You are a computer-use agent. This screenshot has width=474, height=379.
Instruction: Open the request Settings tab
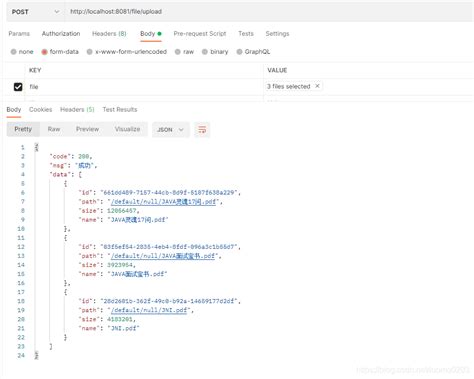pyautogui.click(x=277, y=34)
